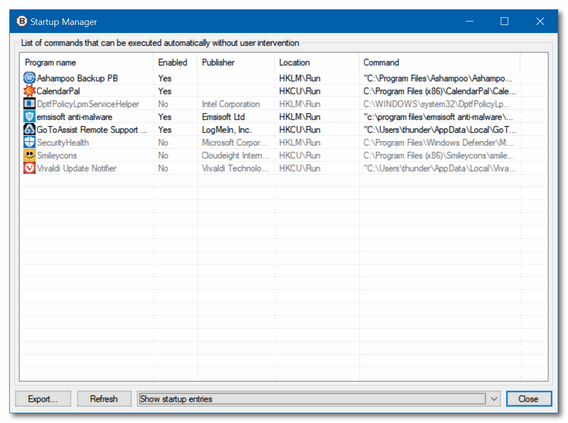Click the Close button at bottom right
Screen dimensions: 568x423
point(529,399)
